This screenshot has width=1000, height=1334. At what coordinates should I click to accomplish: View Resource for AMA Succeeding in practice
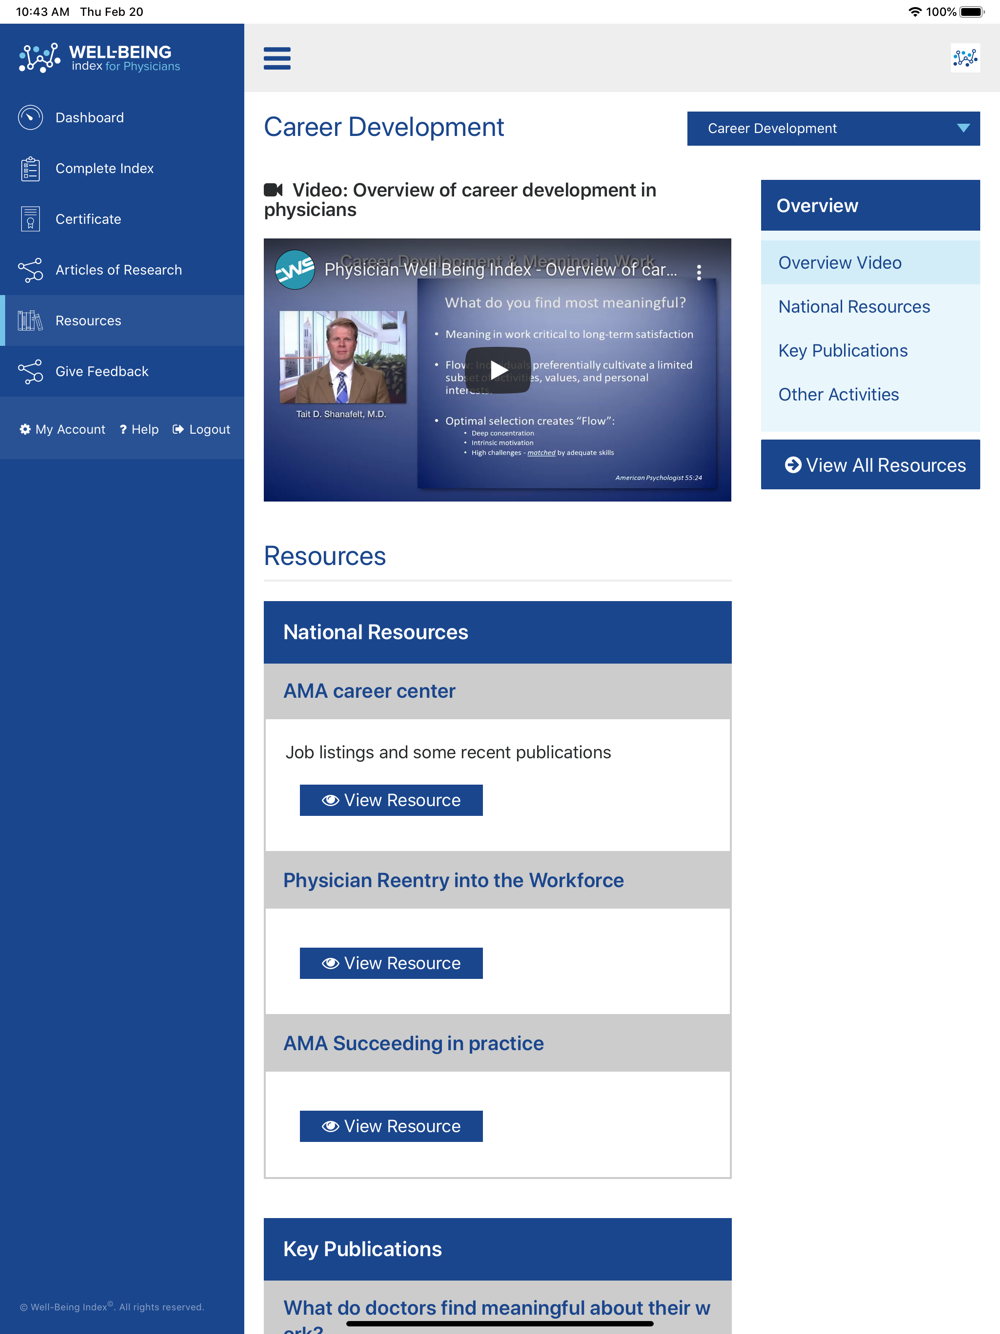pyautogui.click(x=391, y=1126)
